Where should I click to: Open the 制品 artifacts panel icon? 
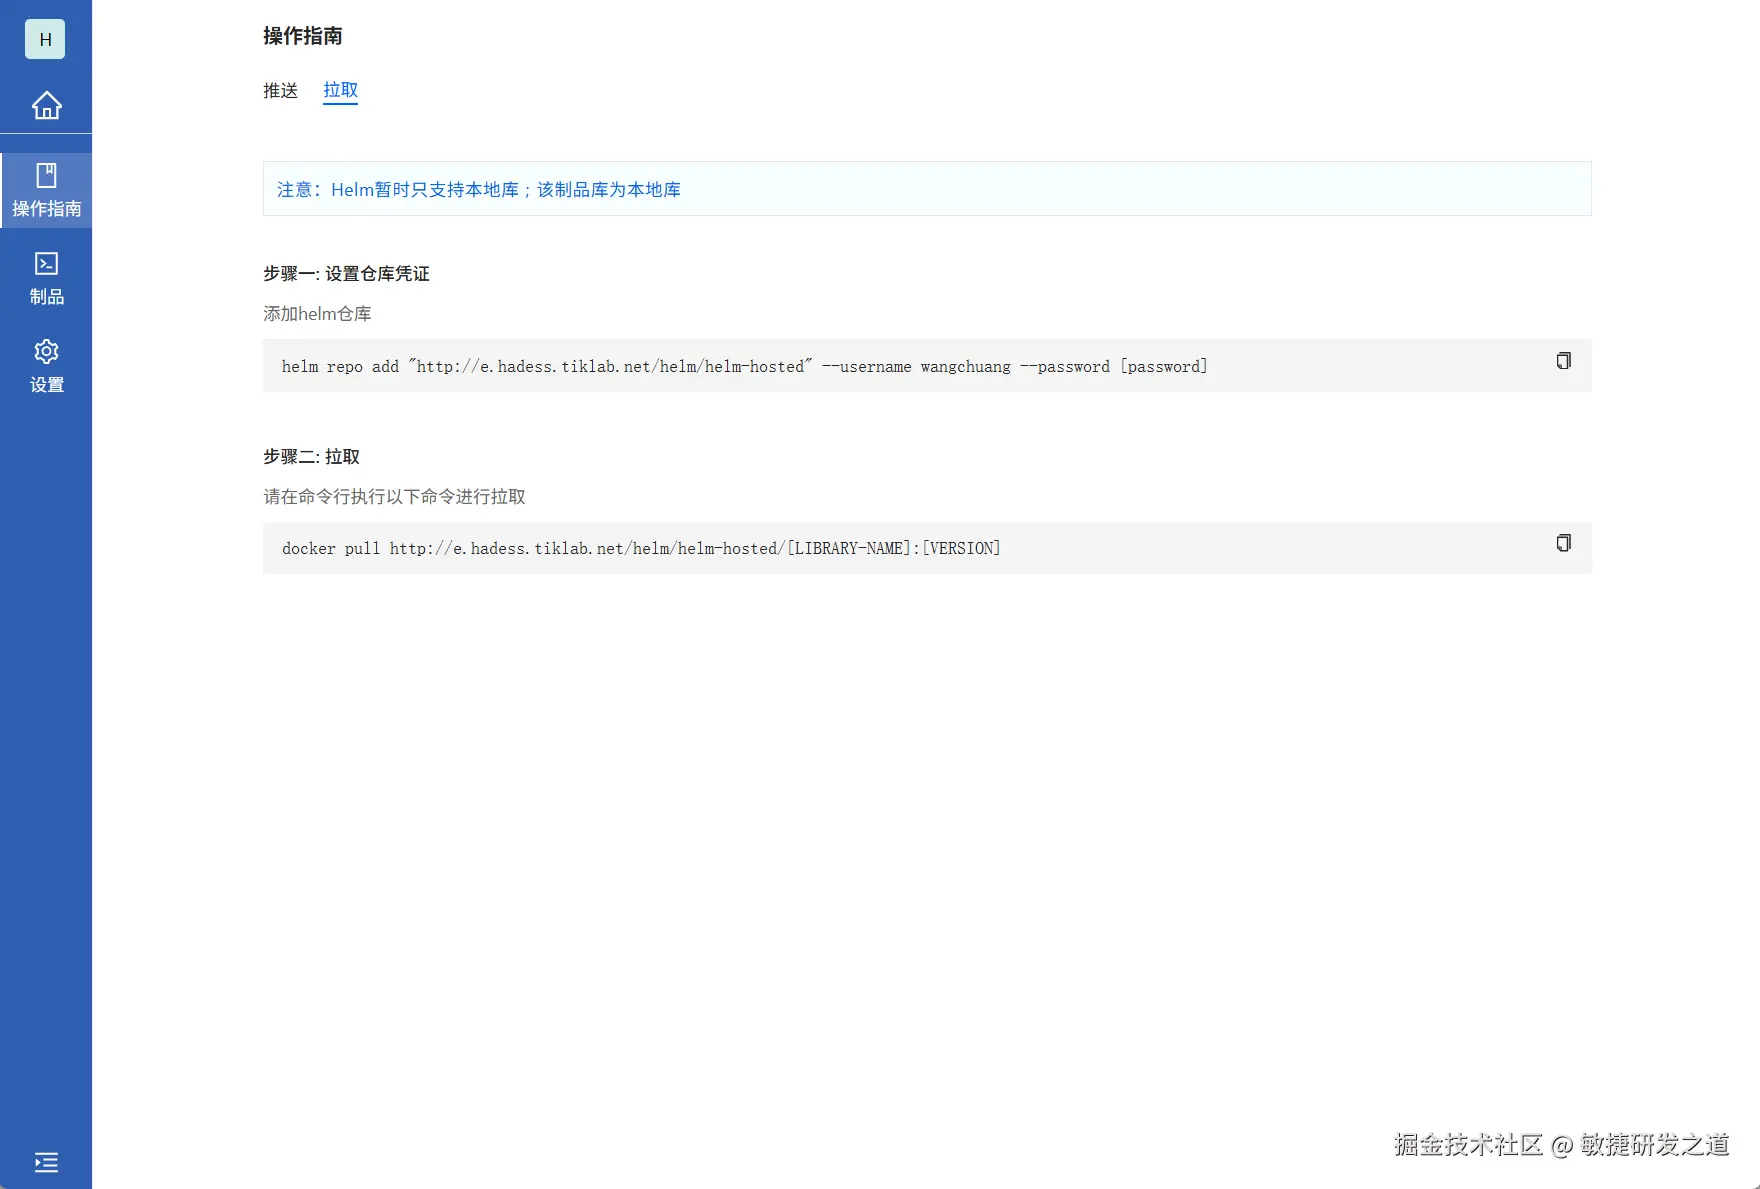pyautogui.click(x=46, y=263)
